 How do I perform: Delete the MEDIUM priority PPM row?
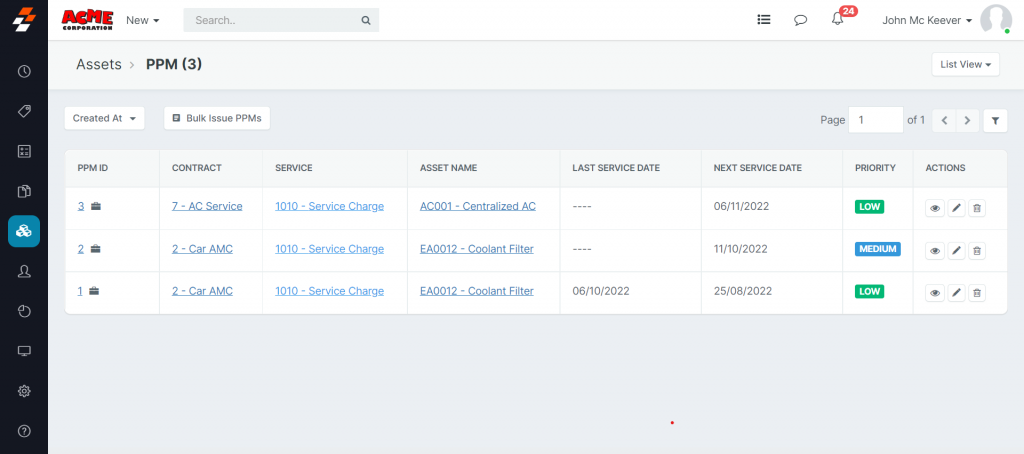pos(977,251)
